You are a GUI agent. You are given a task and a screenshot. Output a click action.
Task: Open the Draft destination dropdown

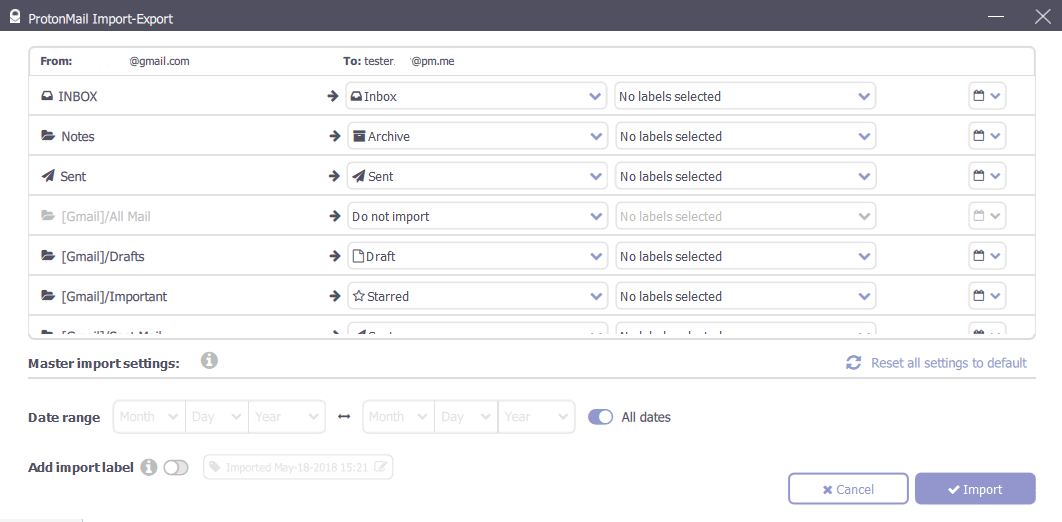[477, 256]
